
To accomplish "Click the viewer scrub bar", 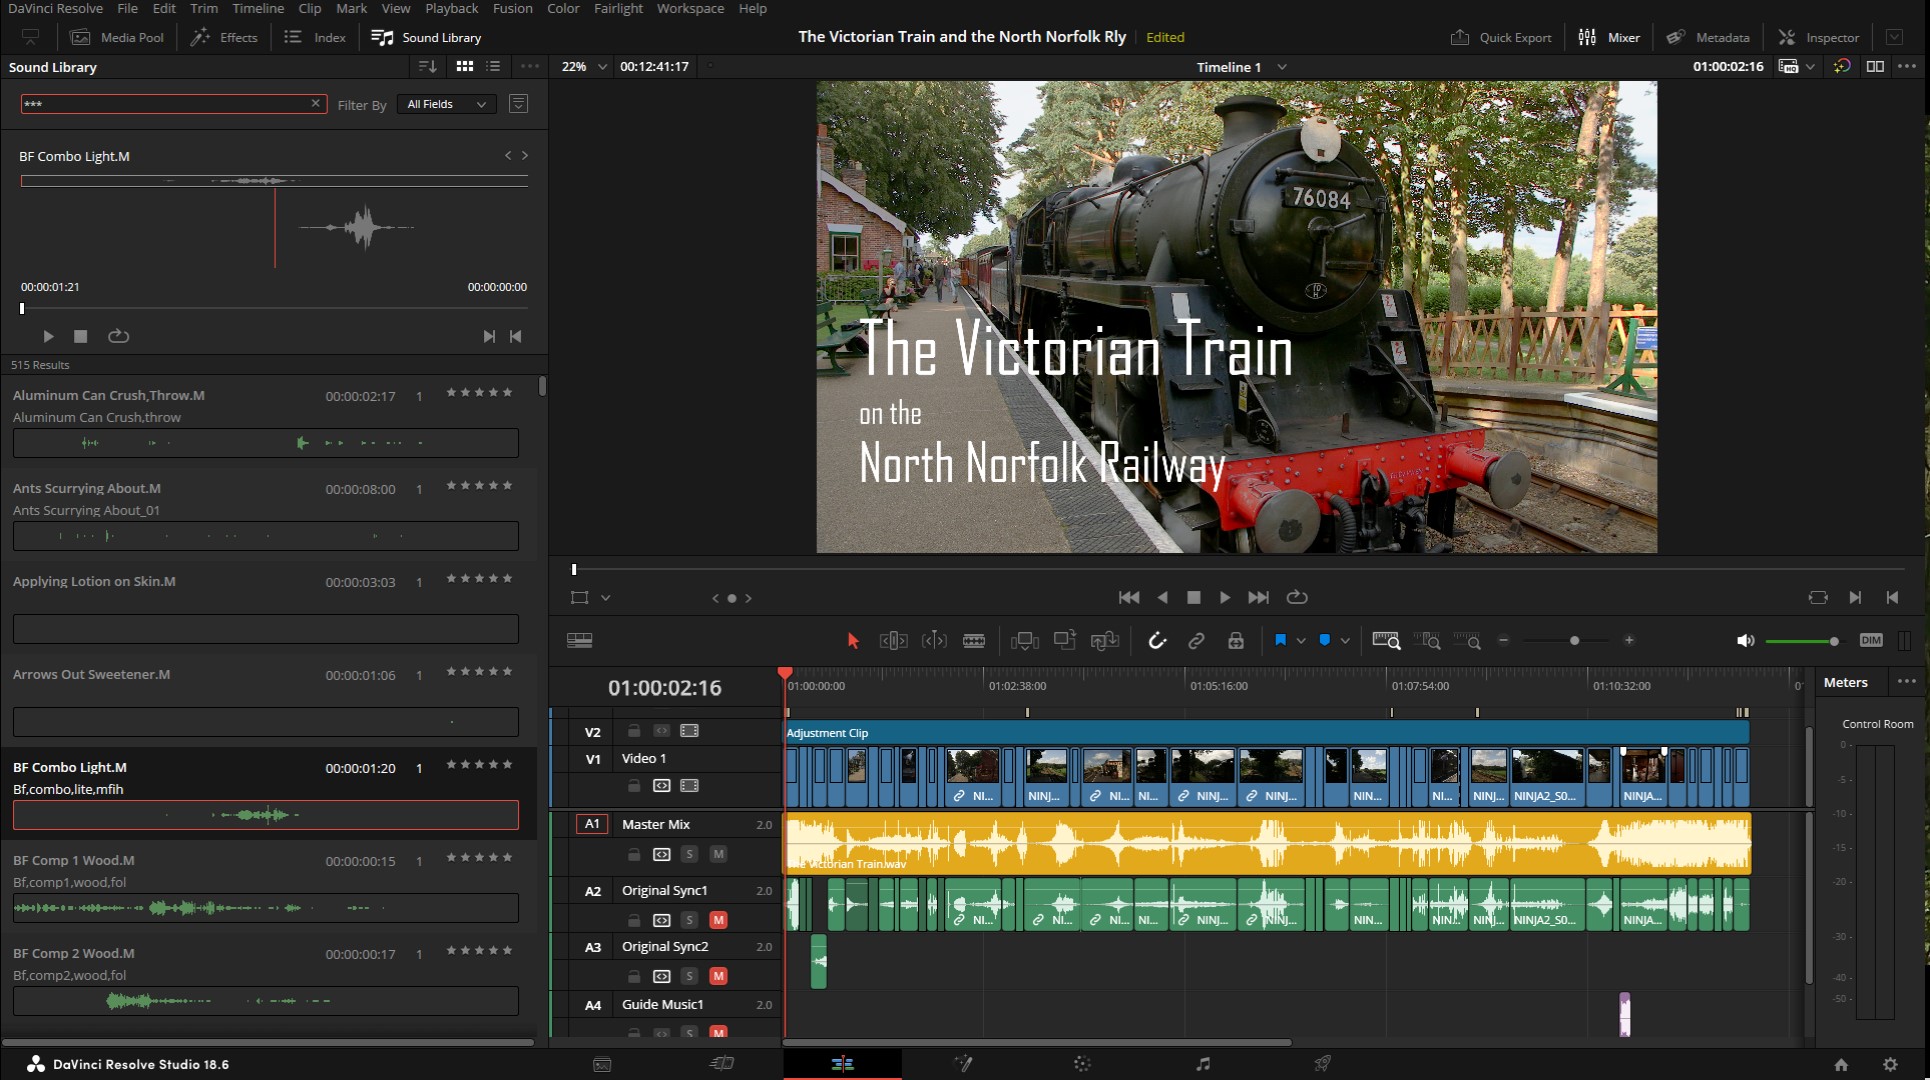I will coord(1238,569).
